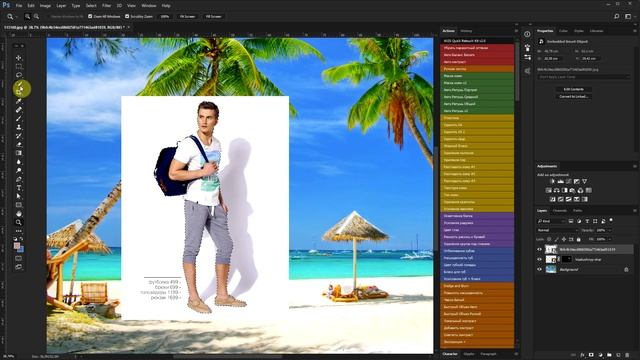Switch to the Paths tab

(578, 211)
